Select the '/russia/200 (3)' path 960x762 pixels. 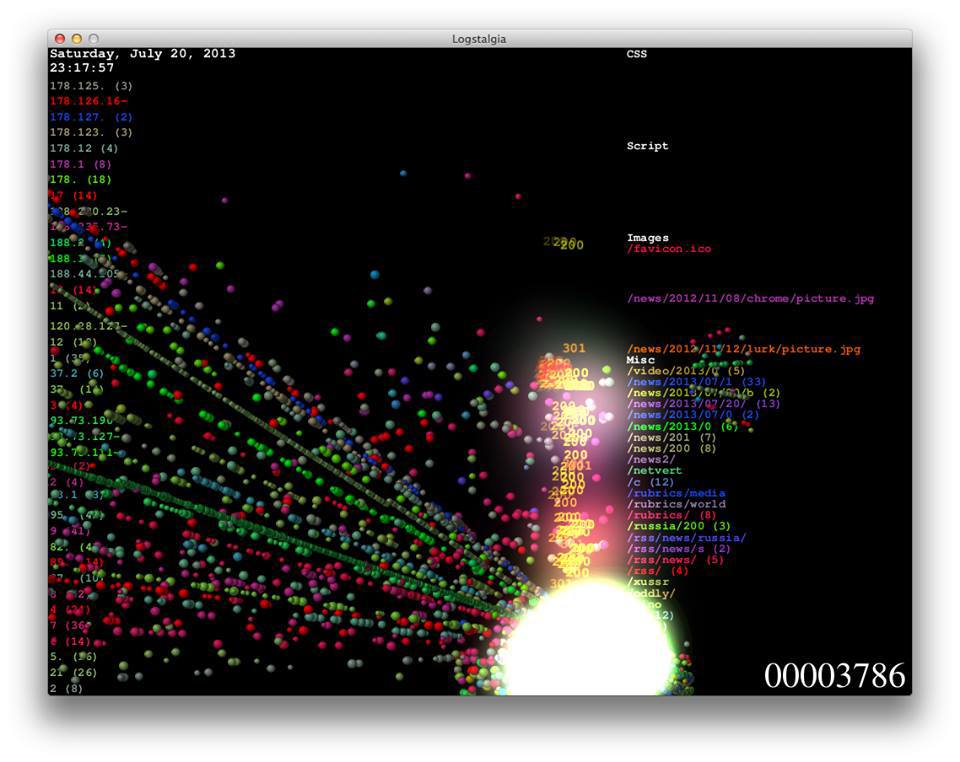coord(679,526)
